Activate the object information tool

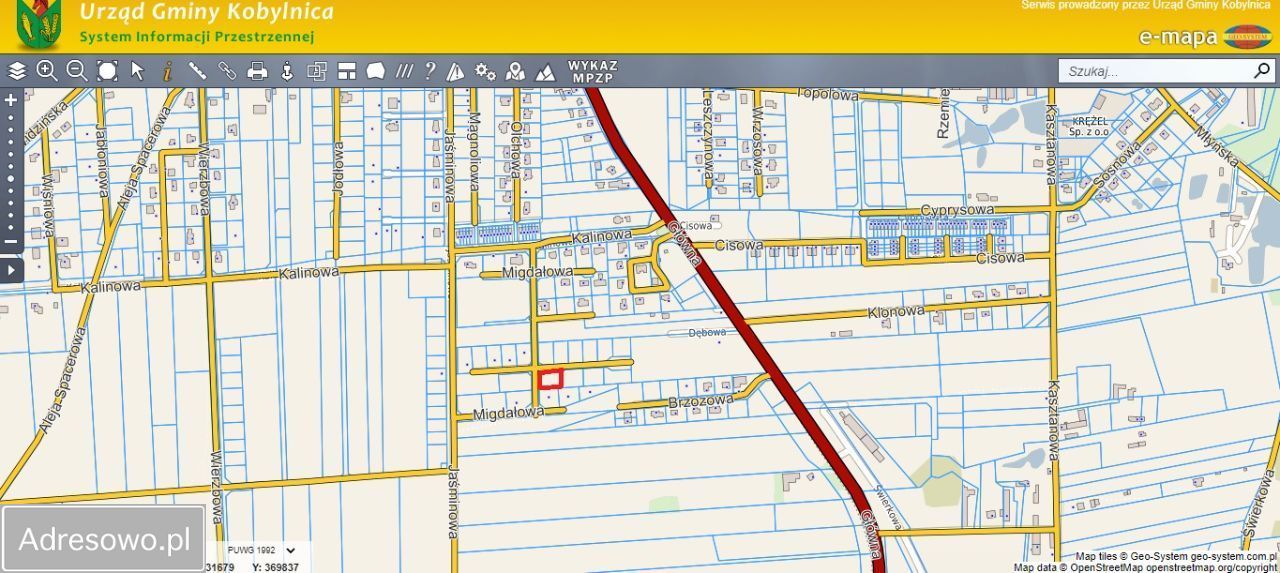pos(167,71)
